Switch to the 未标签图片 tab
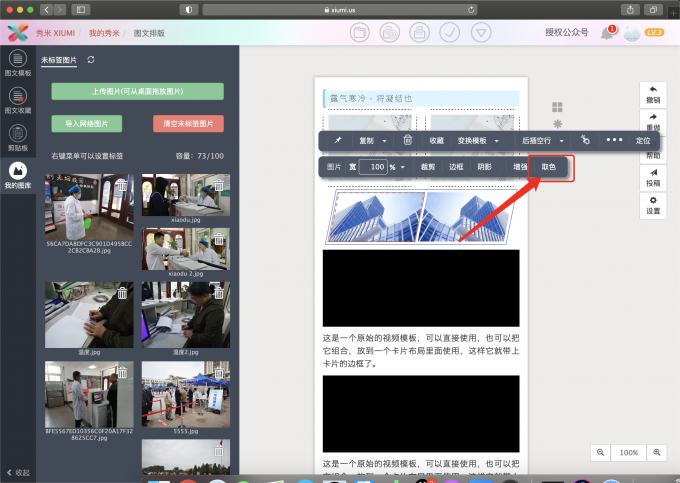This screenshot has width=680, height=483. pos(58,60)
